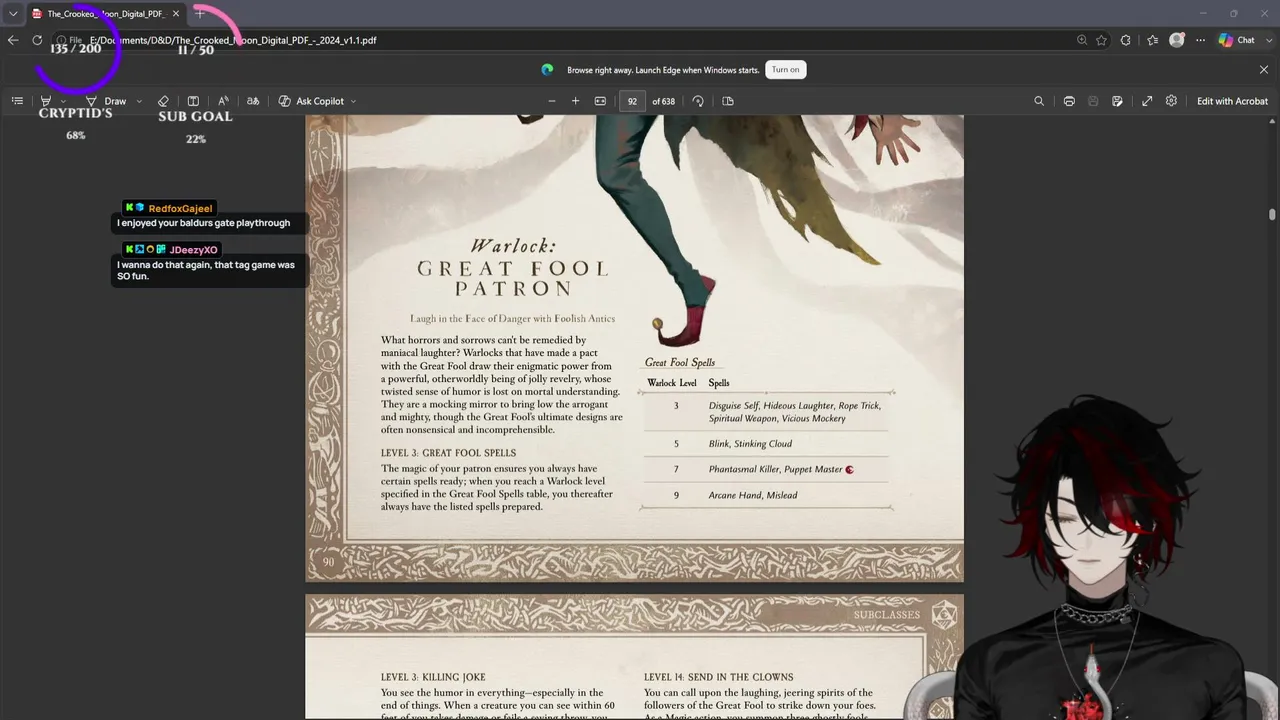
Task: Activate the Draw pen tool
Action: pos(107,101)
